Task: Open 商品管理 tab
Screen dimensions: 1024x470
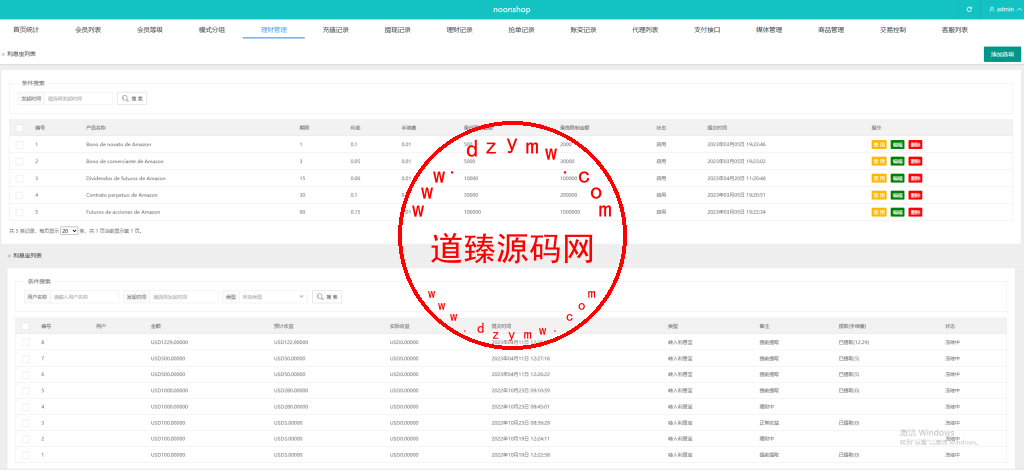Action: [x=831, y=30]
